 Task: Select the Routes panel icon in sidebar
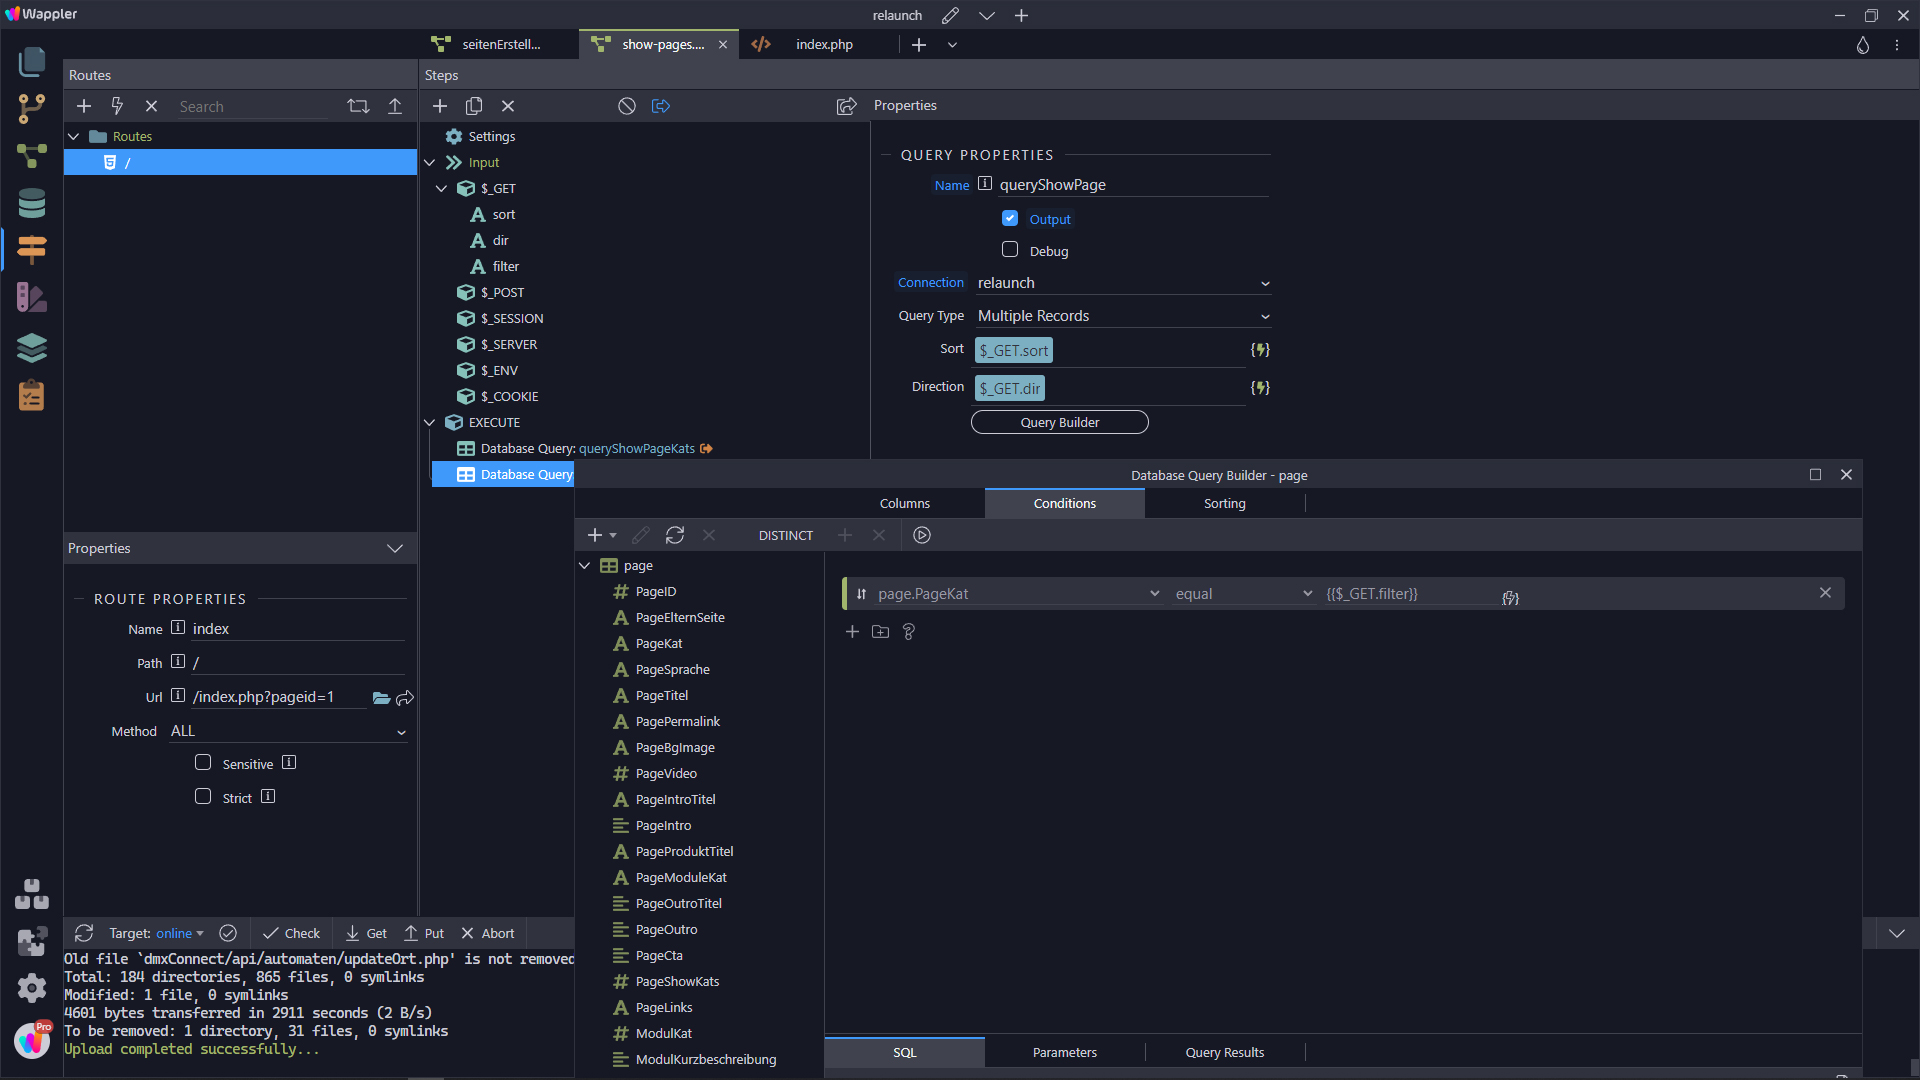(x=32, y=250)
